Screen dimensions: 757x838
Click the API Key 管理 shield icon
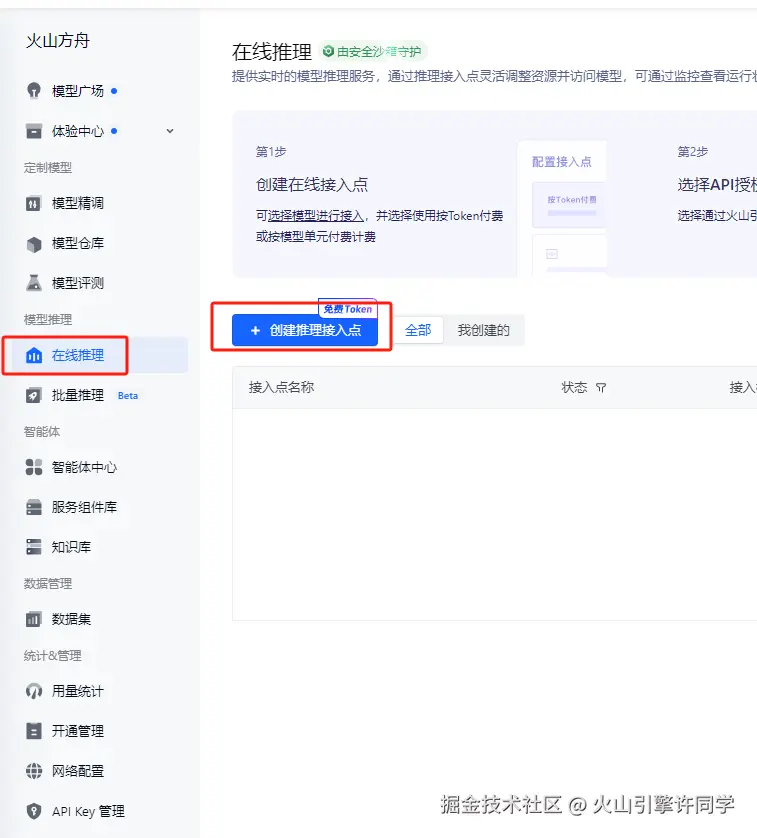[x=34, y=811]
